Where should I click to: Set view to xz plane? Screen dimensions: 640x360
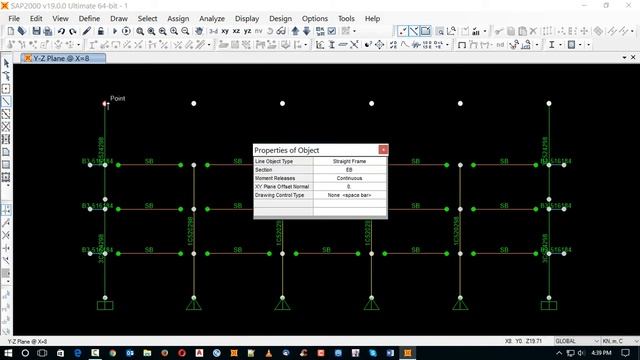[x=236, y=31]
